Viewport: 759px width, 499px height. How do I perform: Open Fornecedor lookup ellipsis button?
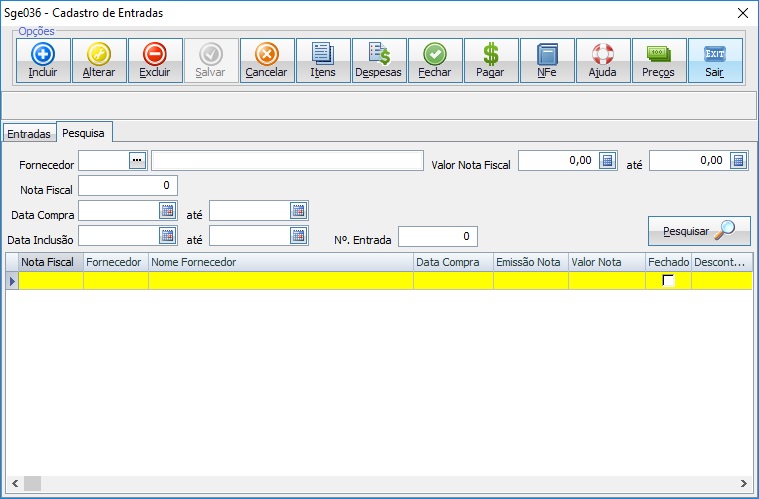[x=137, y=160]
